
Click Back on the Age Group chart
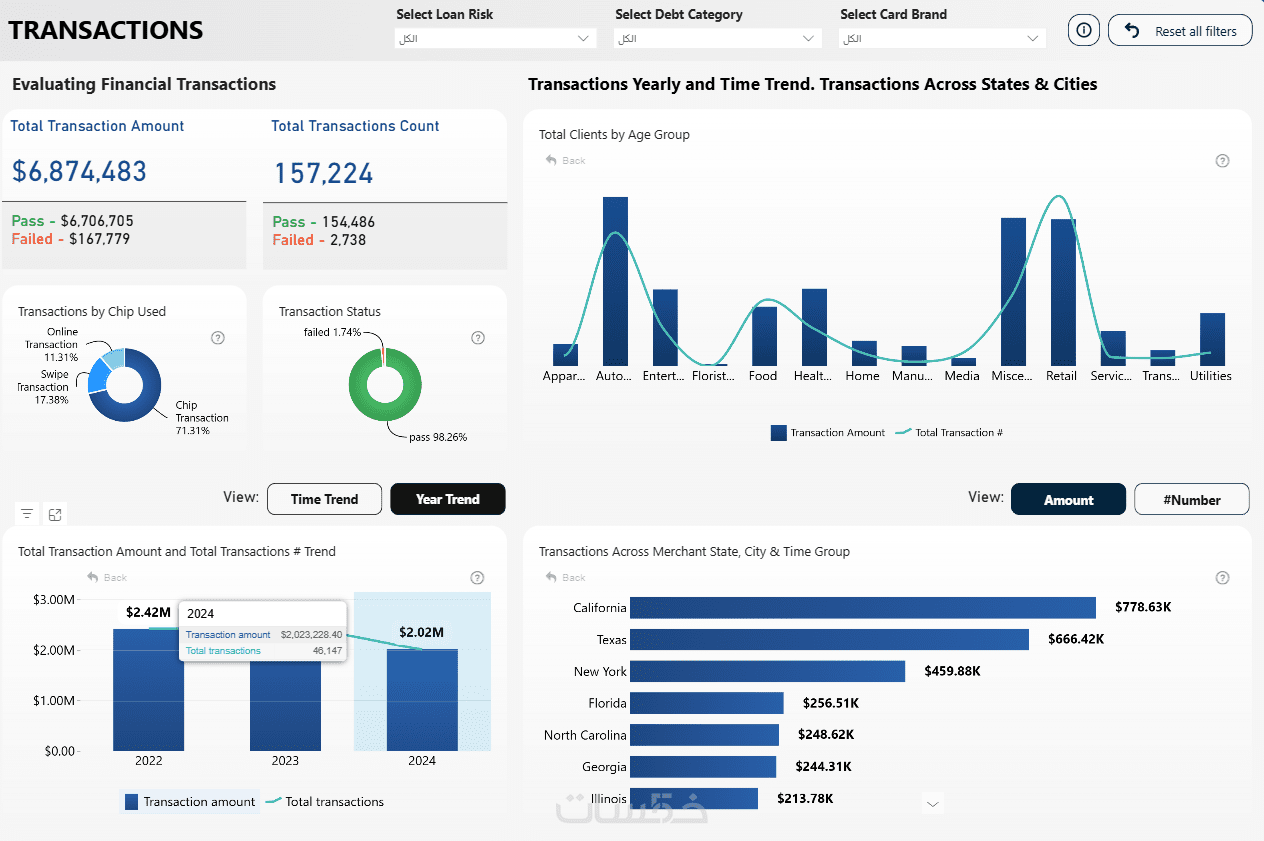(x=566, y=161)
